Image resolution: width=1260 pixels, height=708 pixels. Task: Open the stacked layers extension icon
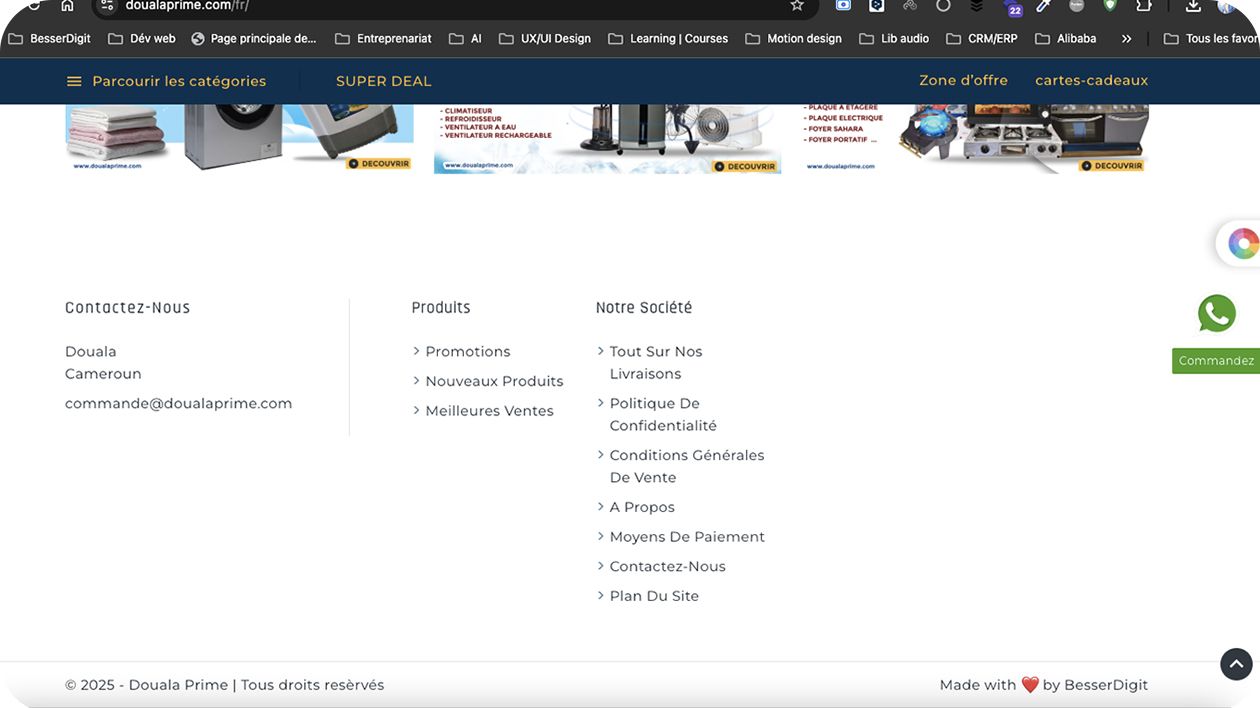click(x=977, y=6)
